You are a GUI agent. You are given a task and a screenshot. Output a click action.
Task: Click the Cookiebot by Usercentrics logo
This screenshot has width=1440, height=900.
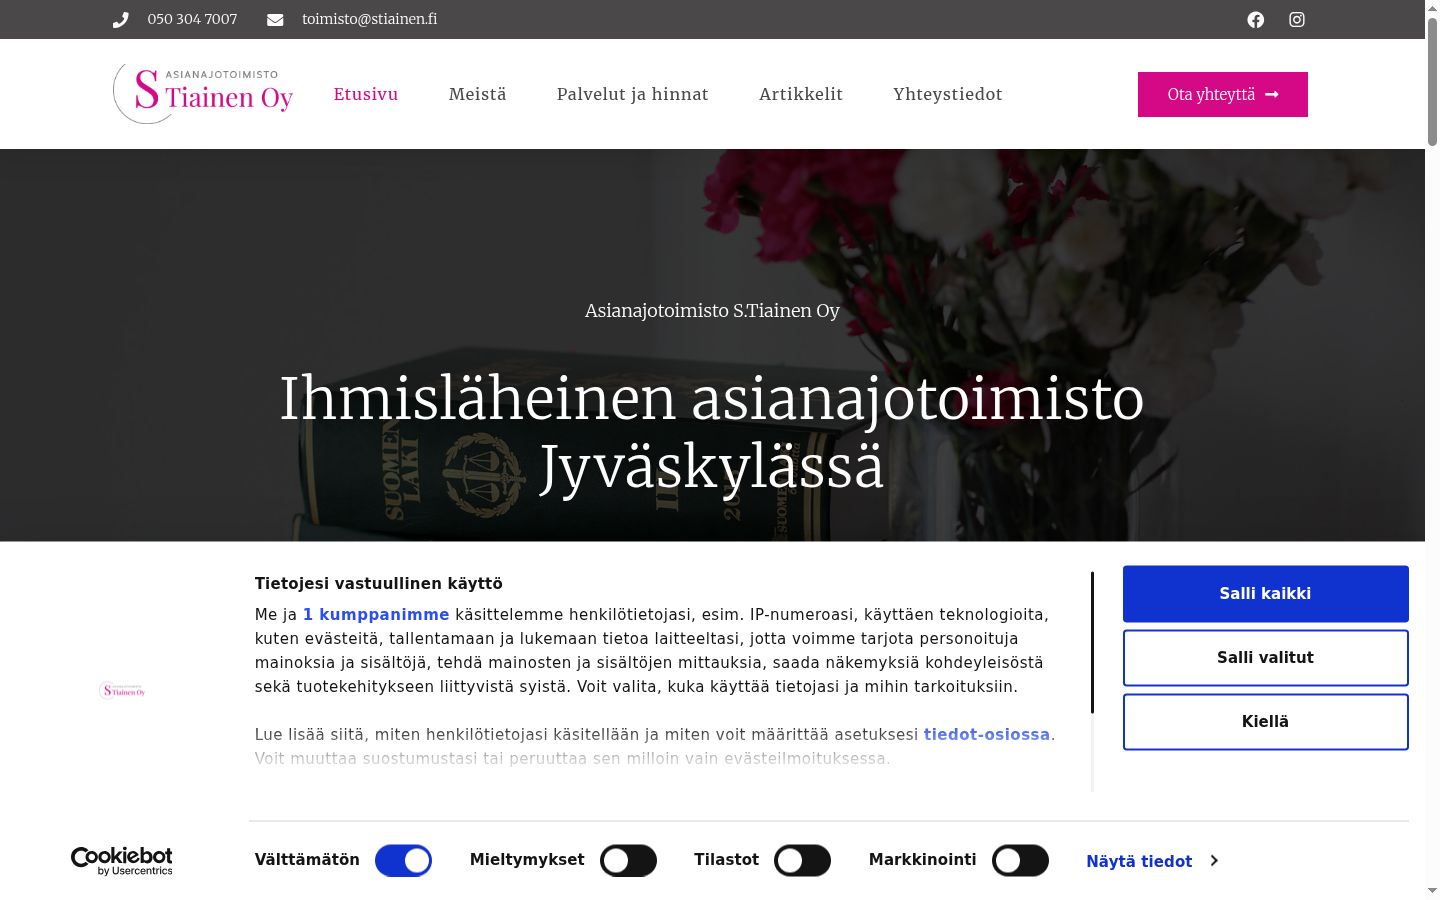pos(122,861)
